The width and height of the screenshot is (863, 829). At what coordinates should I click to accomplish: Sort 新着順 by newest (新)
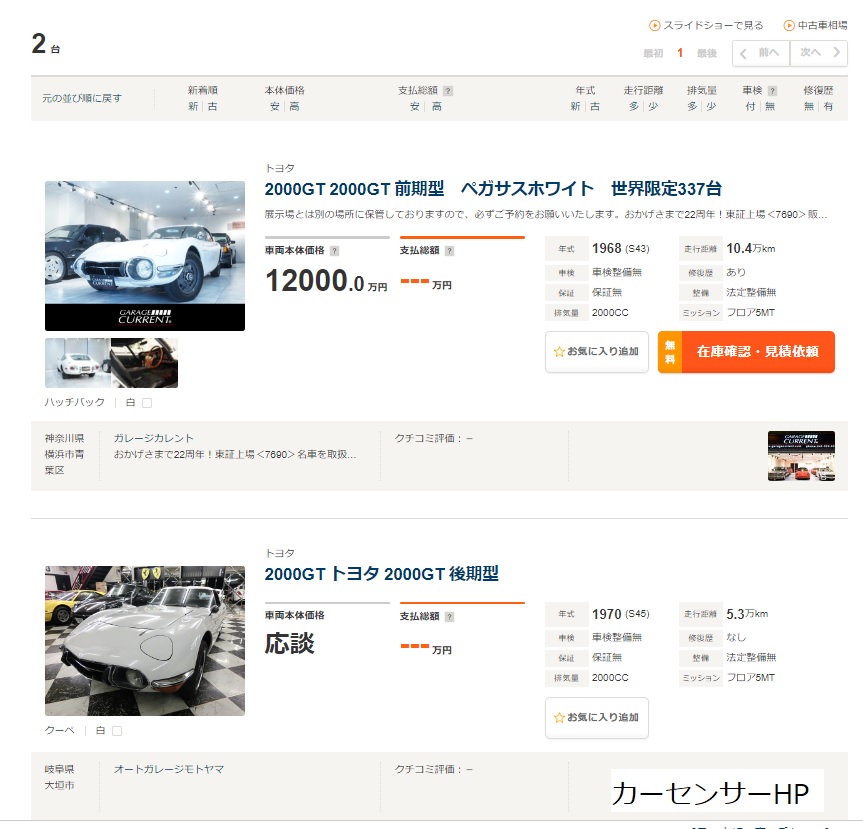[x=193, y=106]
